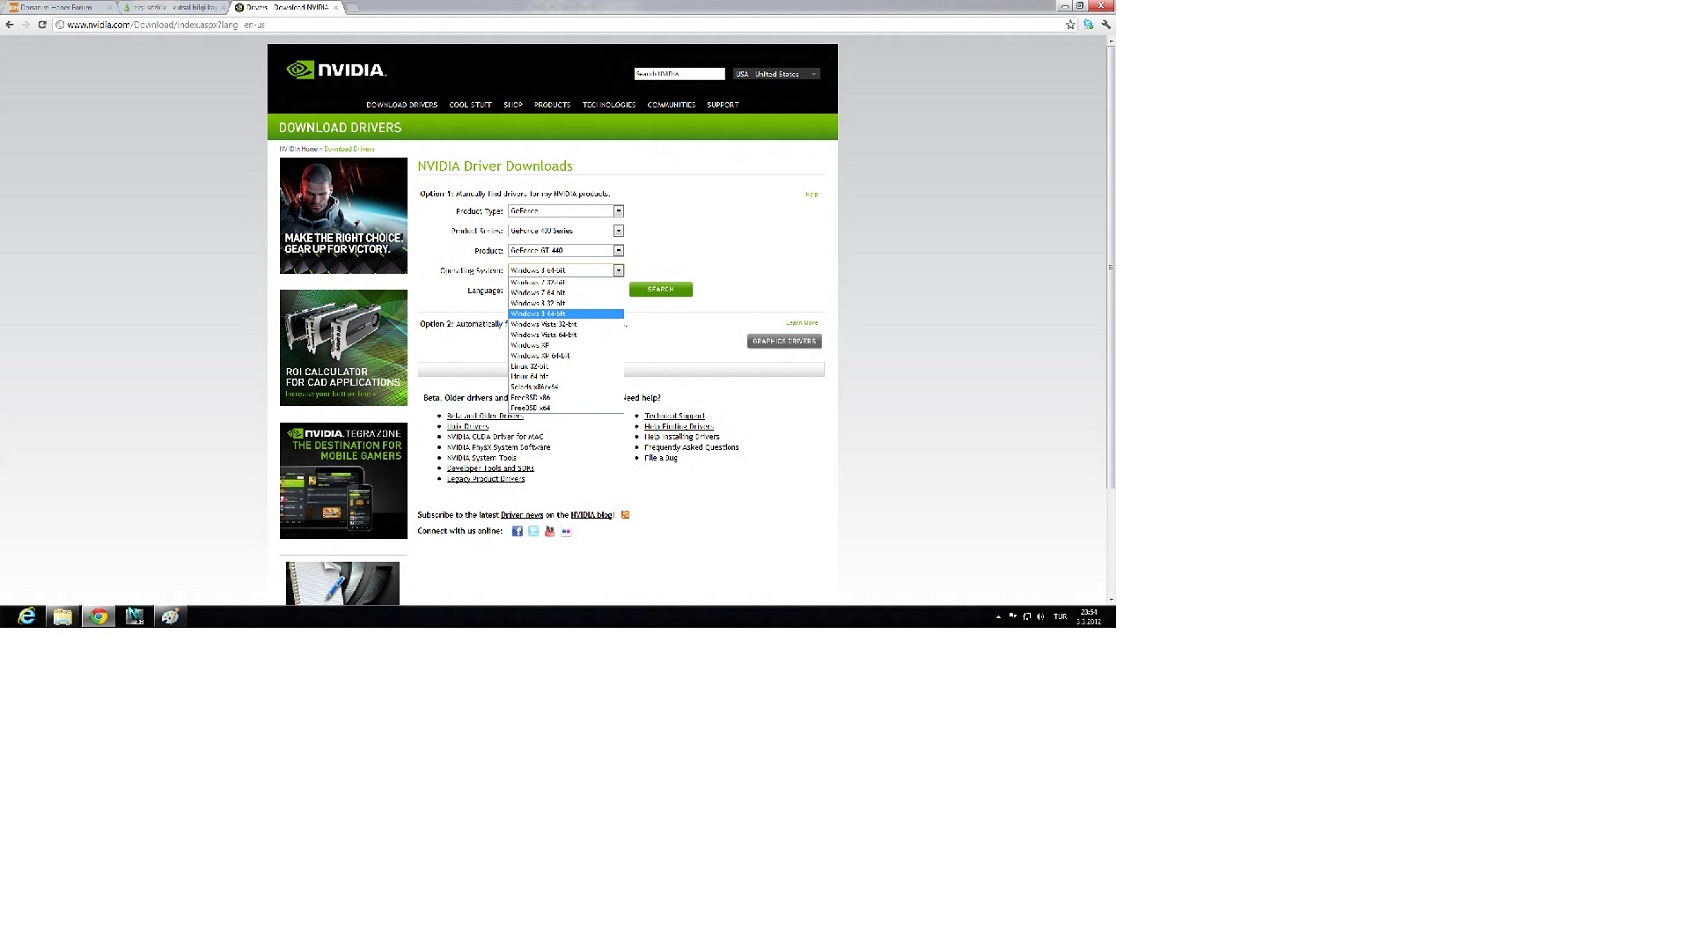Choose Windows 8 32-bit from list
The width and height of the screenshot is (1690, 951).
click(x=566, y=303)
